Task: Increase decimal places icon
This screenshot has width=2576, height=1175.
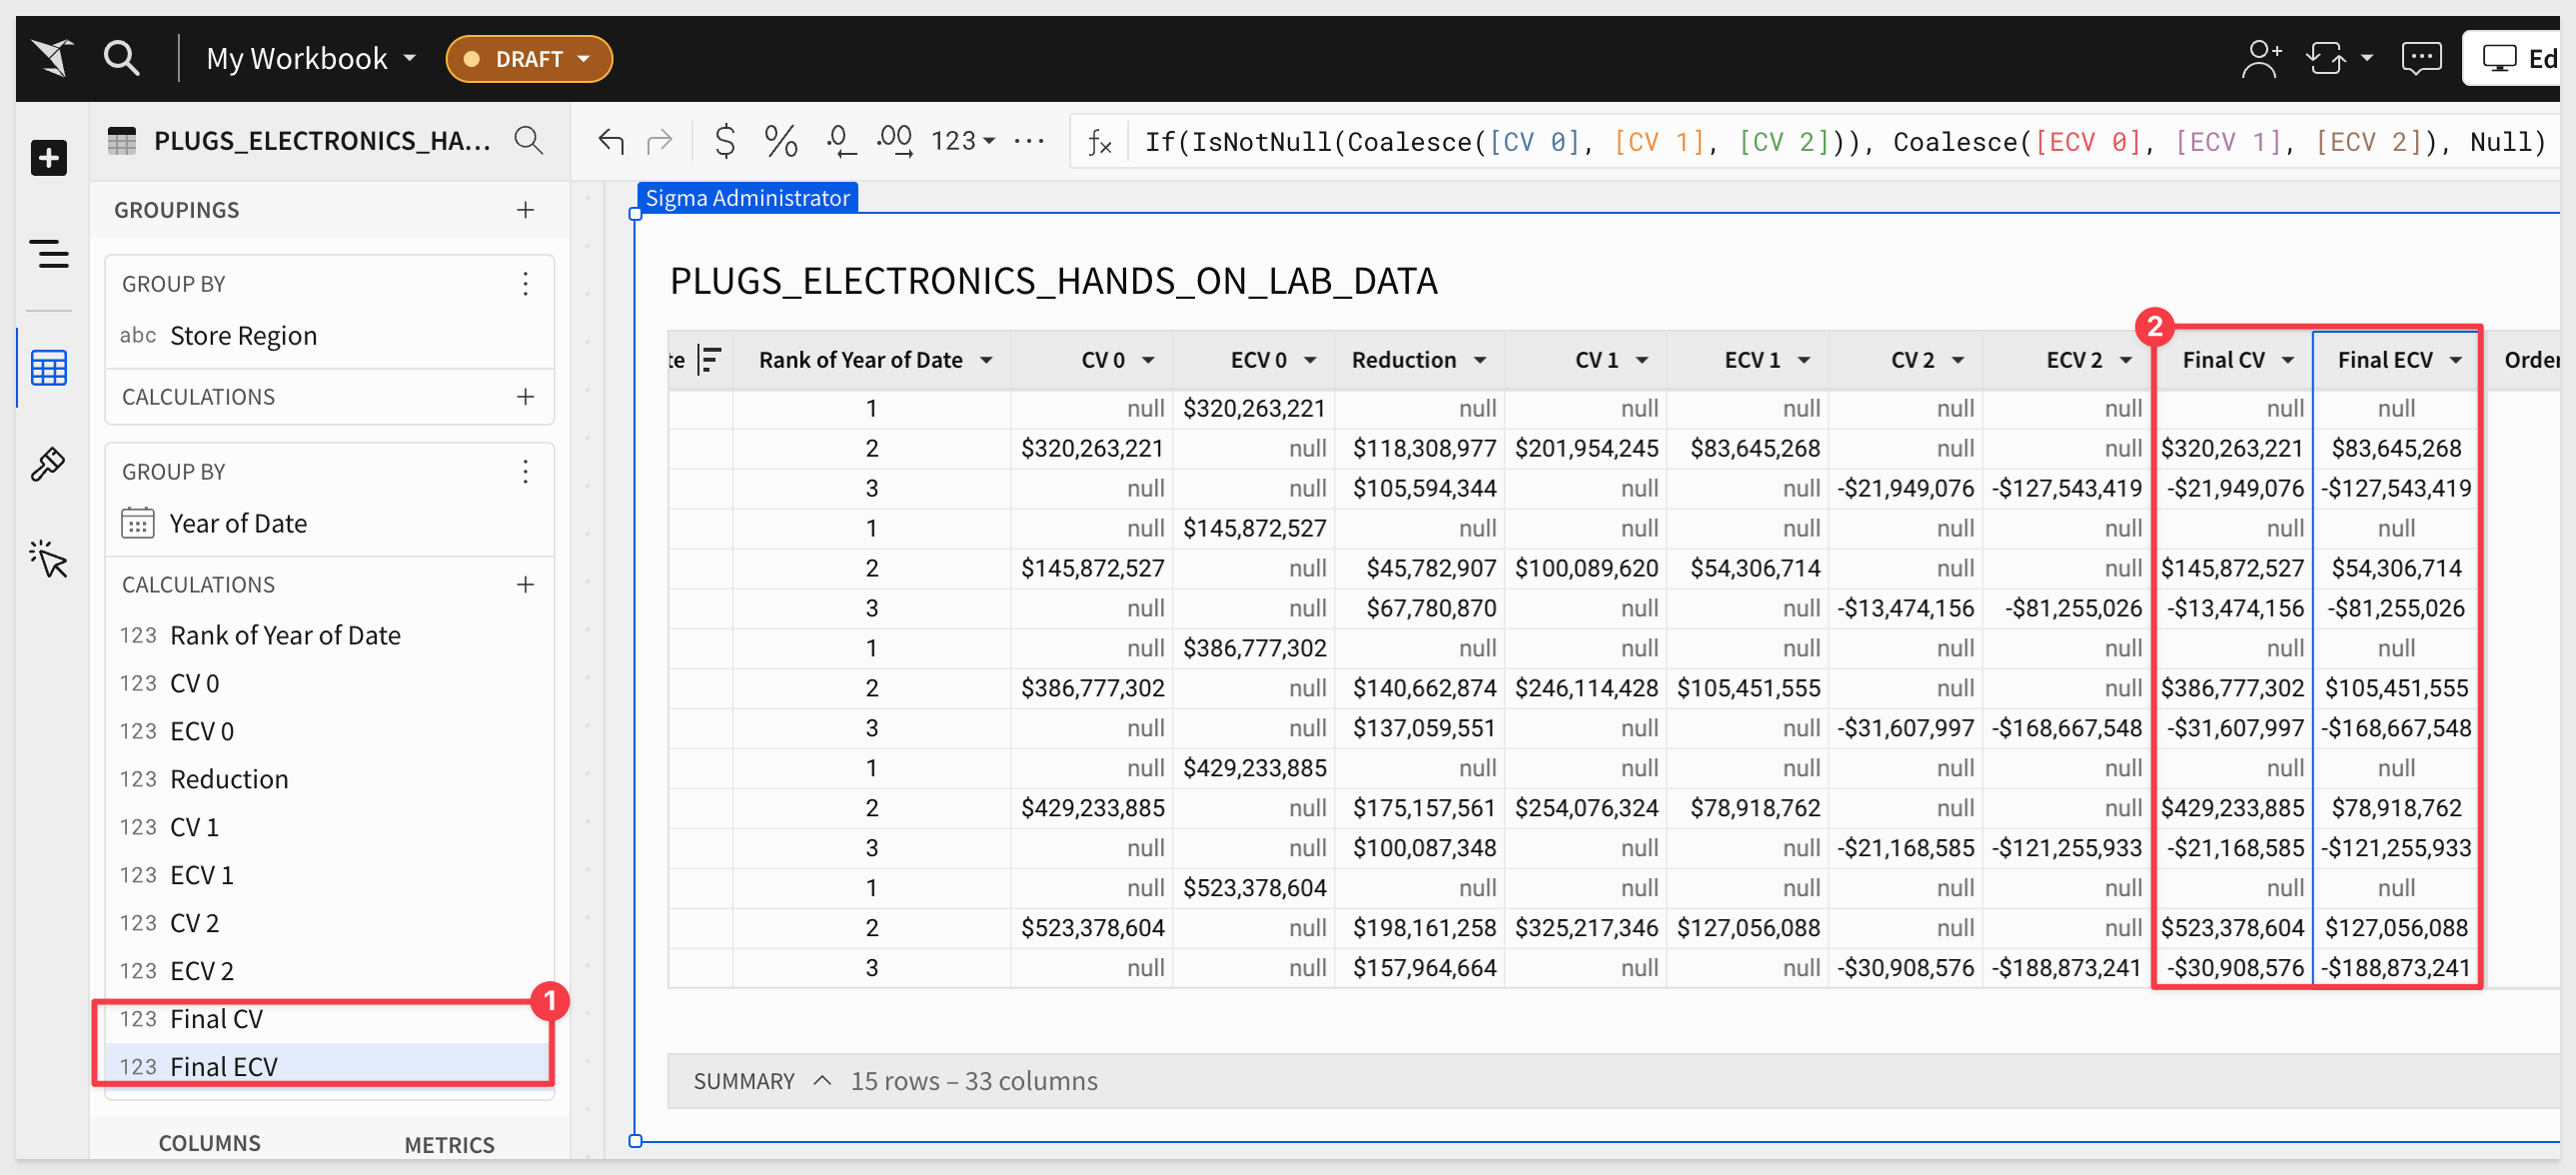Action: [x=894, y=141]
